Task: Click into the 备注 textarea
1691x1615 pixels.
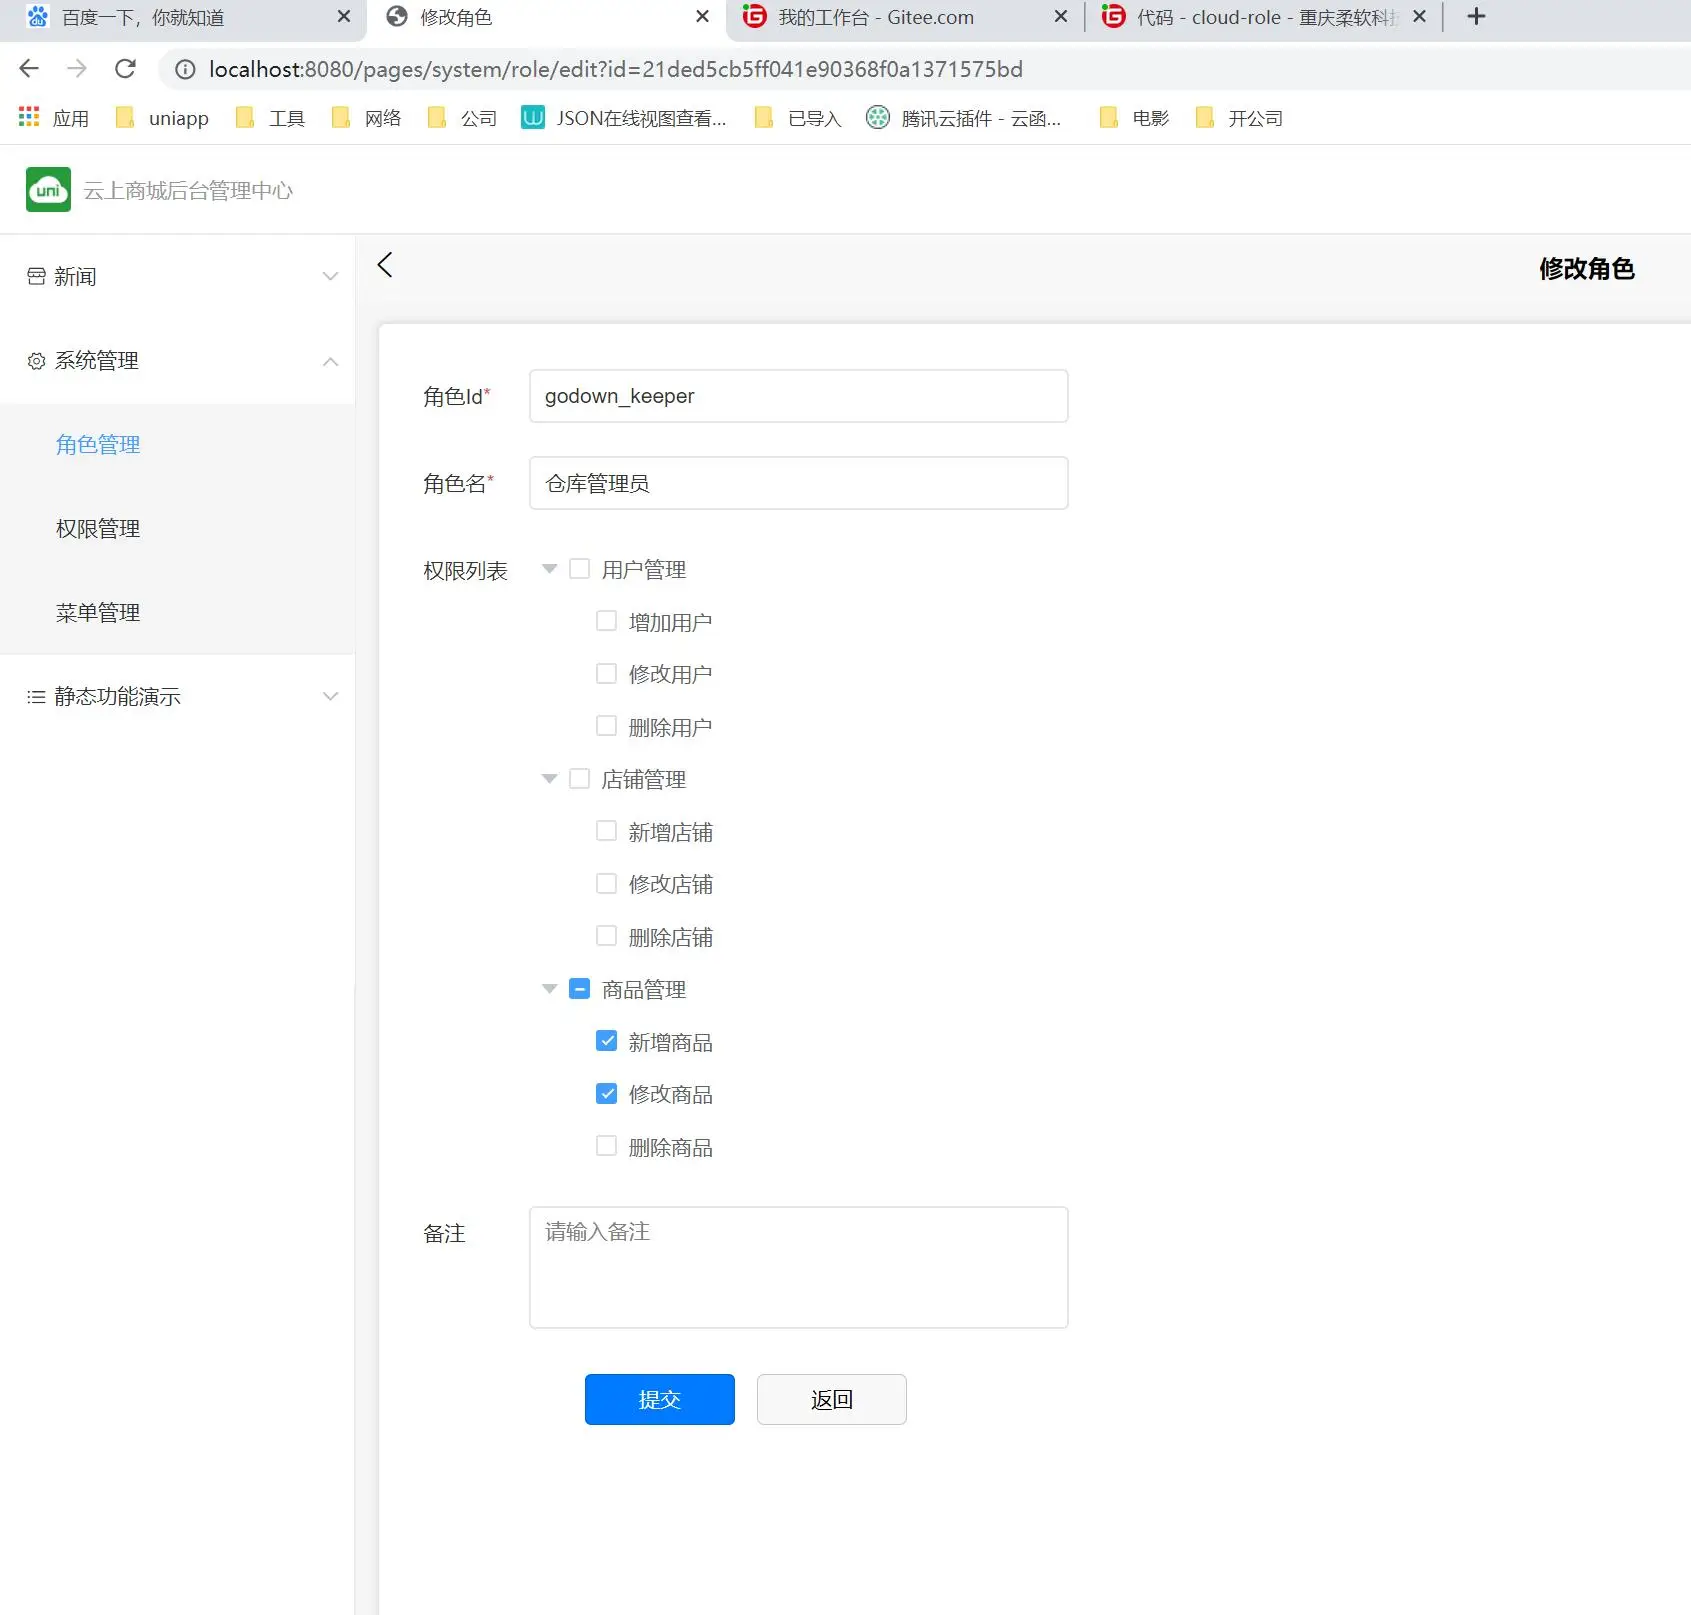Action: point(798,1268)
